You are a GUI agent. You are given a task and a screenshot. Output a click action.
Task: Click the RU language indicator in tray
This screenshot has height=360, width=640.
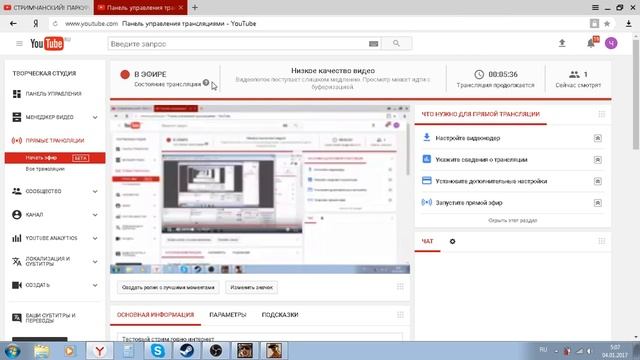point(543,350)
